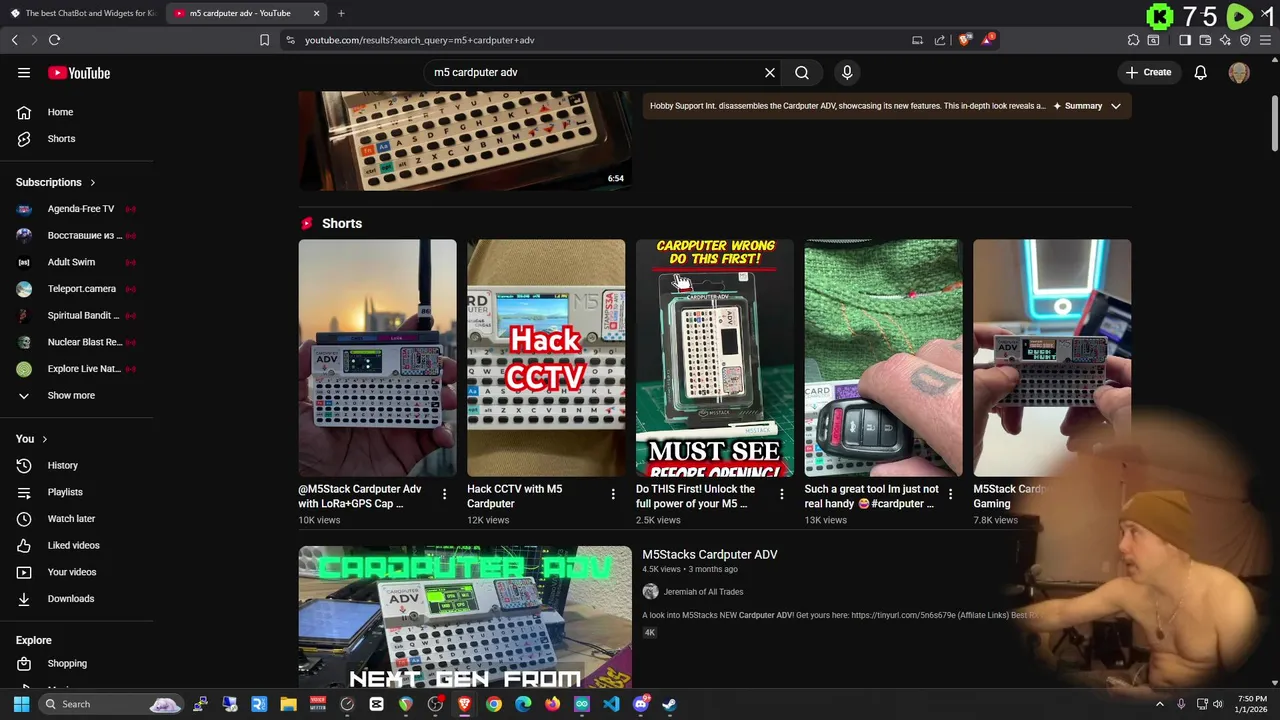Open 'Do THIS First! Unlock the full power' title
Viewport: 1280px width, 720px height.
pyautogui.click(x=696, y=496)
